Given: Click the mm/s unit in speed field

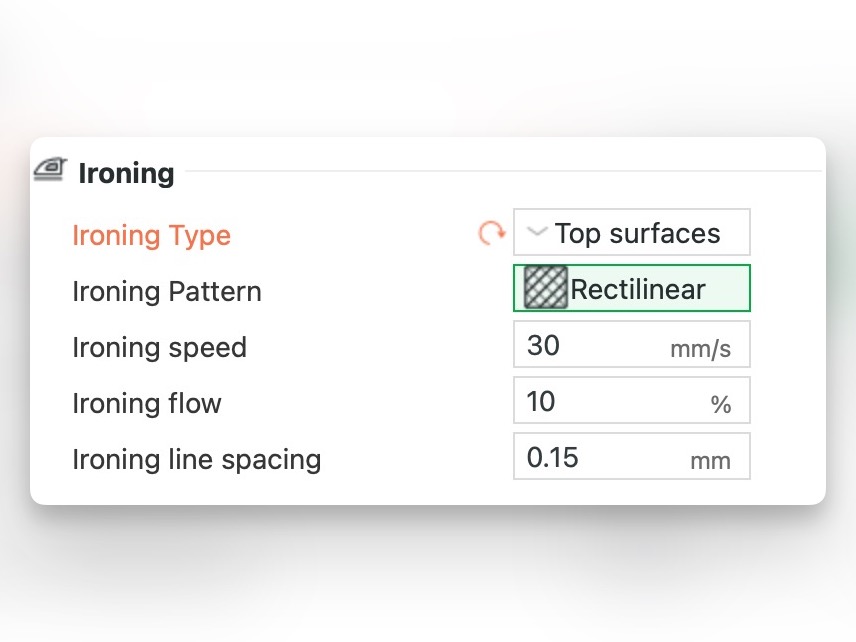Looking at the screenshot, I should click(700, 350).
